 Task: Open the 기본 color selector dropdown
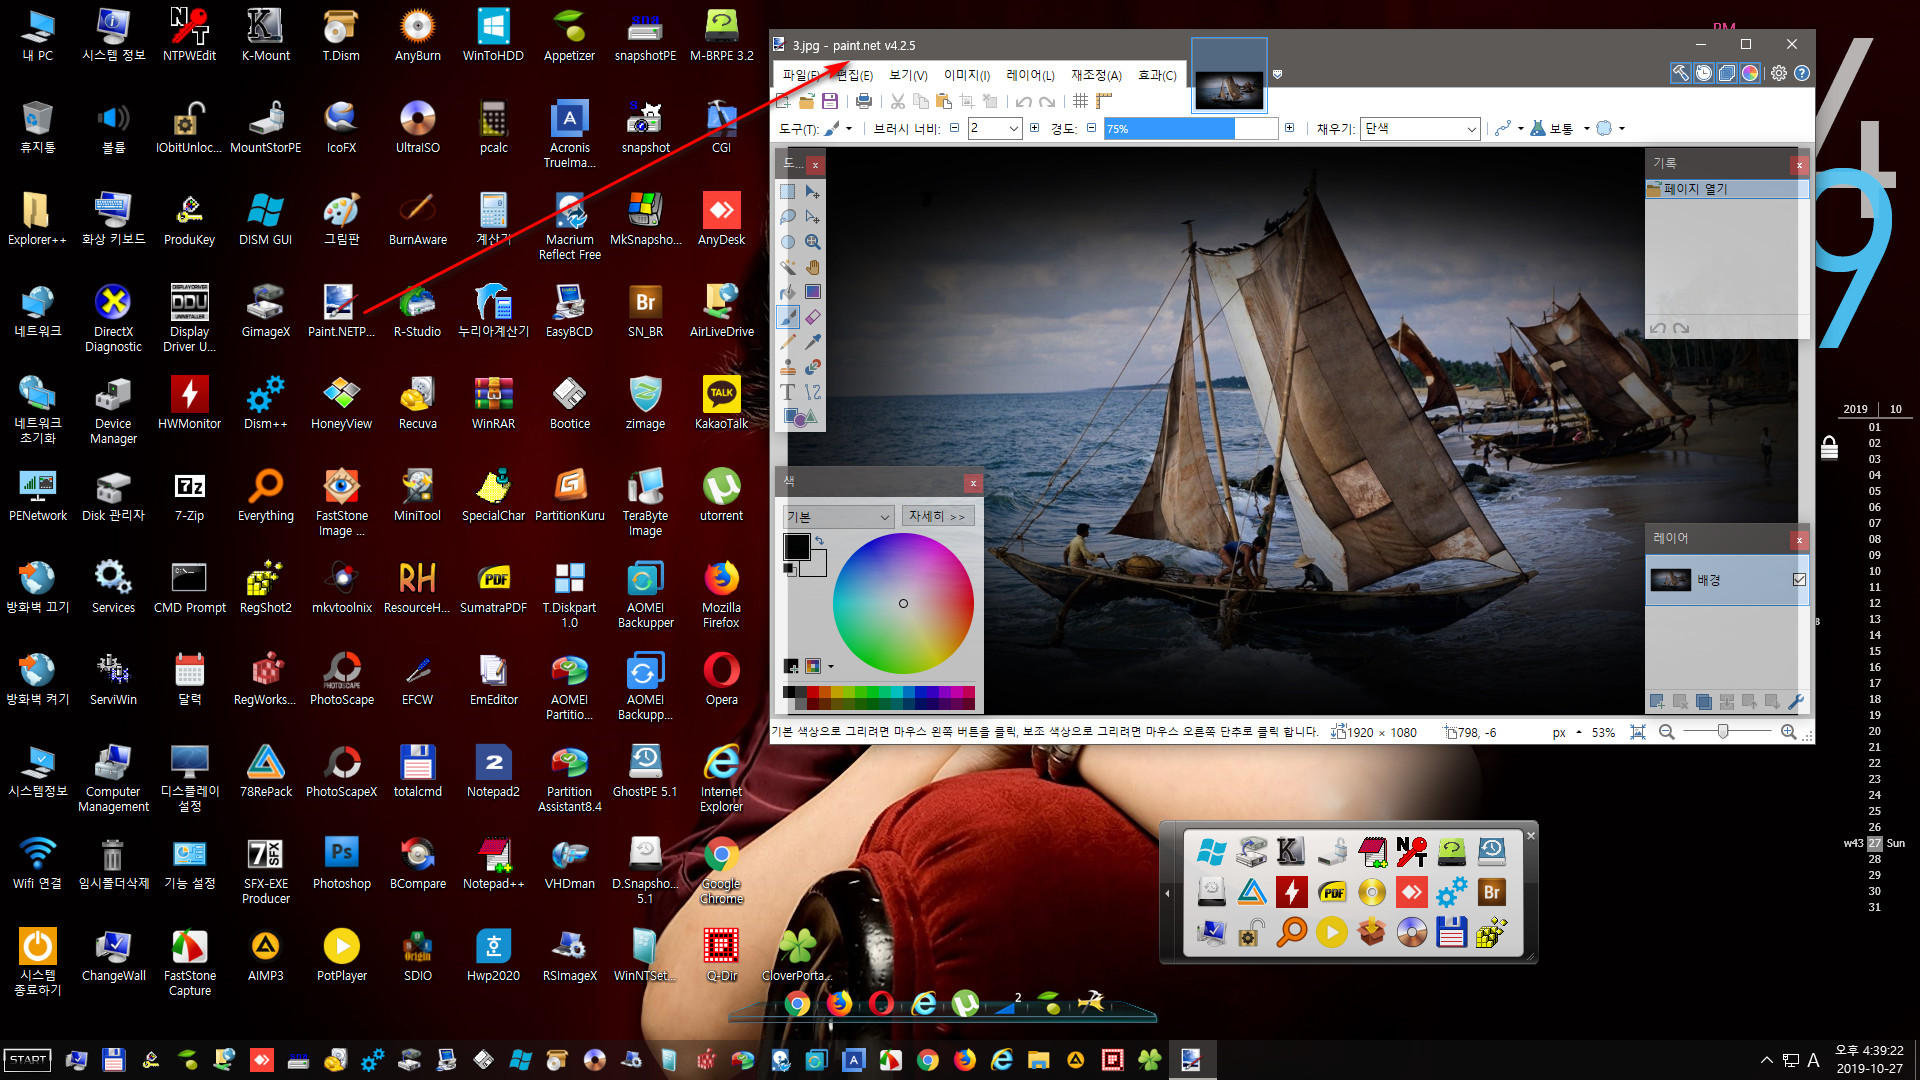pos(838,517)
